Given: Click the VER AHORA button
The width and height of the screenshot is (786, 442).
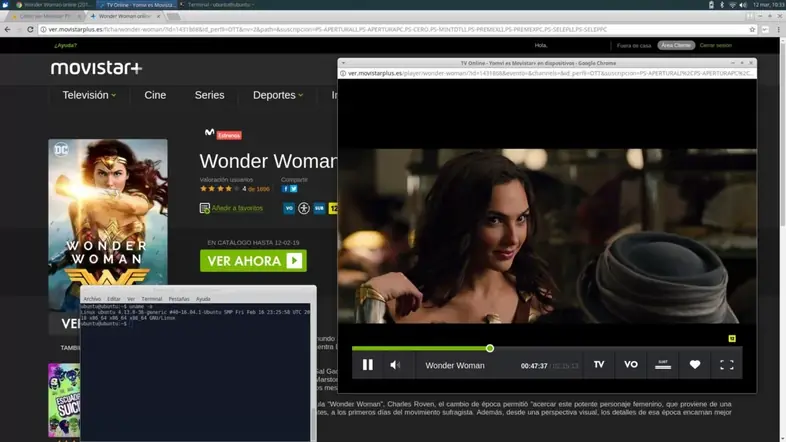Looking at the screenshot, I should (x=253, y=261).
